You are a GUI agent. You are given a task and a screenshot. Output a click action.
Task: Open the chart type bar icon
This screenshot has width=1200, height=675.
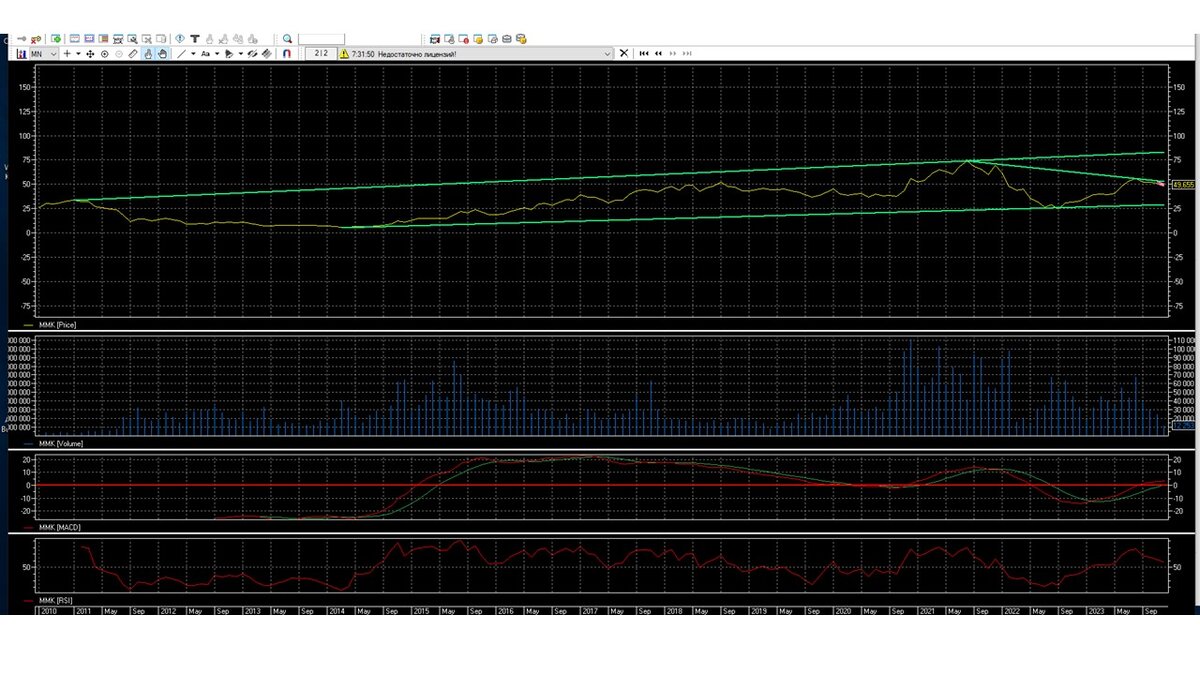pos(21,53)
